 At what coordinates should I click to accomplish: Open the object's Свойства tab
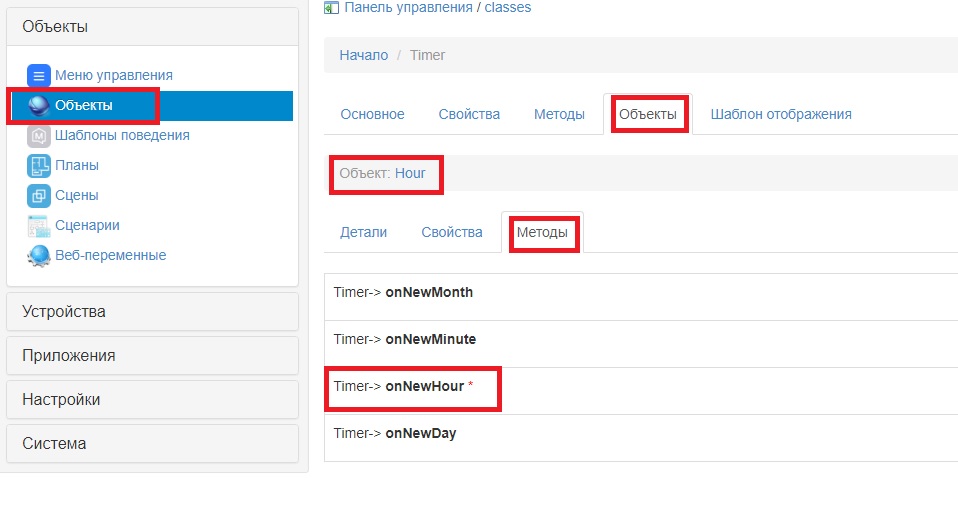(452, 232)
